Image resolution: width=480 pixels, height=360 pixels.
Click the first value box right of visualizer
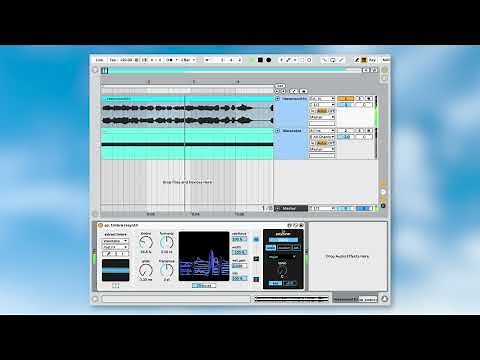240,239
